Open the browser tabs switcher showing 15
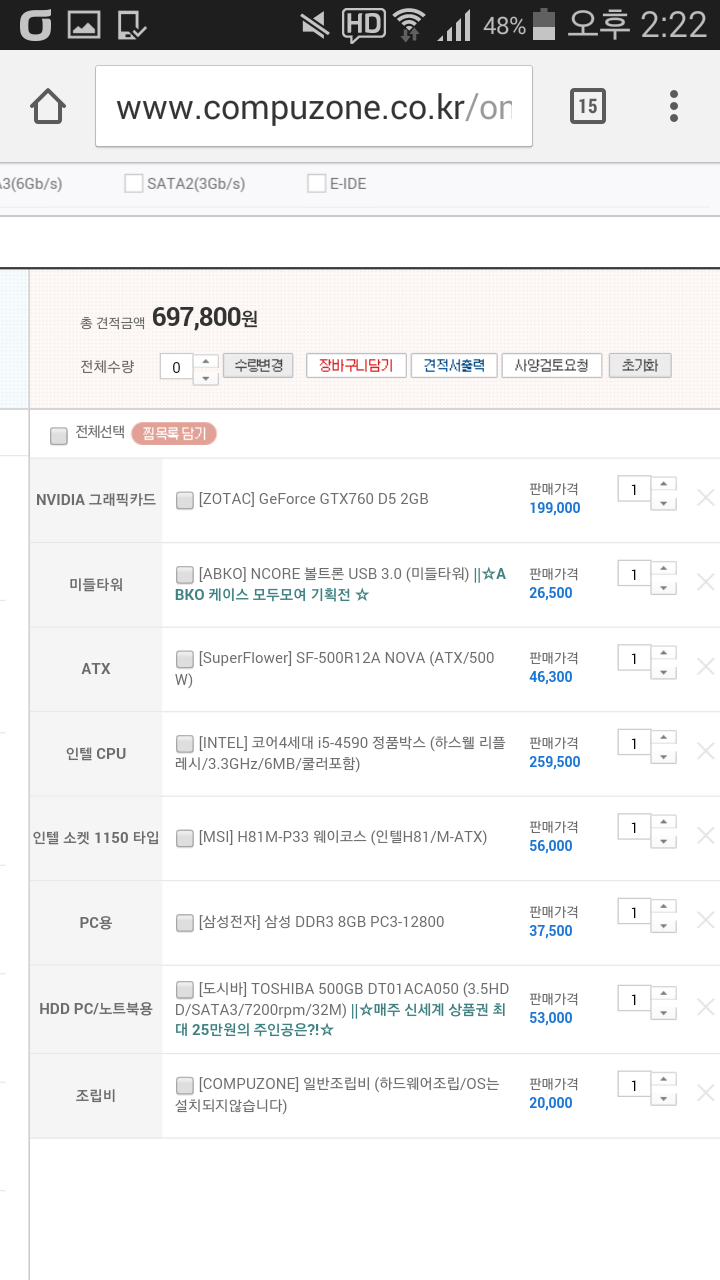Image resolution: width=720 pixels, height=1280 pixels. [x=588, y=106]
